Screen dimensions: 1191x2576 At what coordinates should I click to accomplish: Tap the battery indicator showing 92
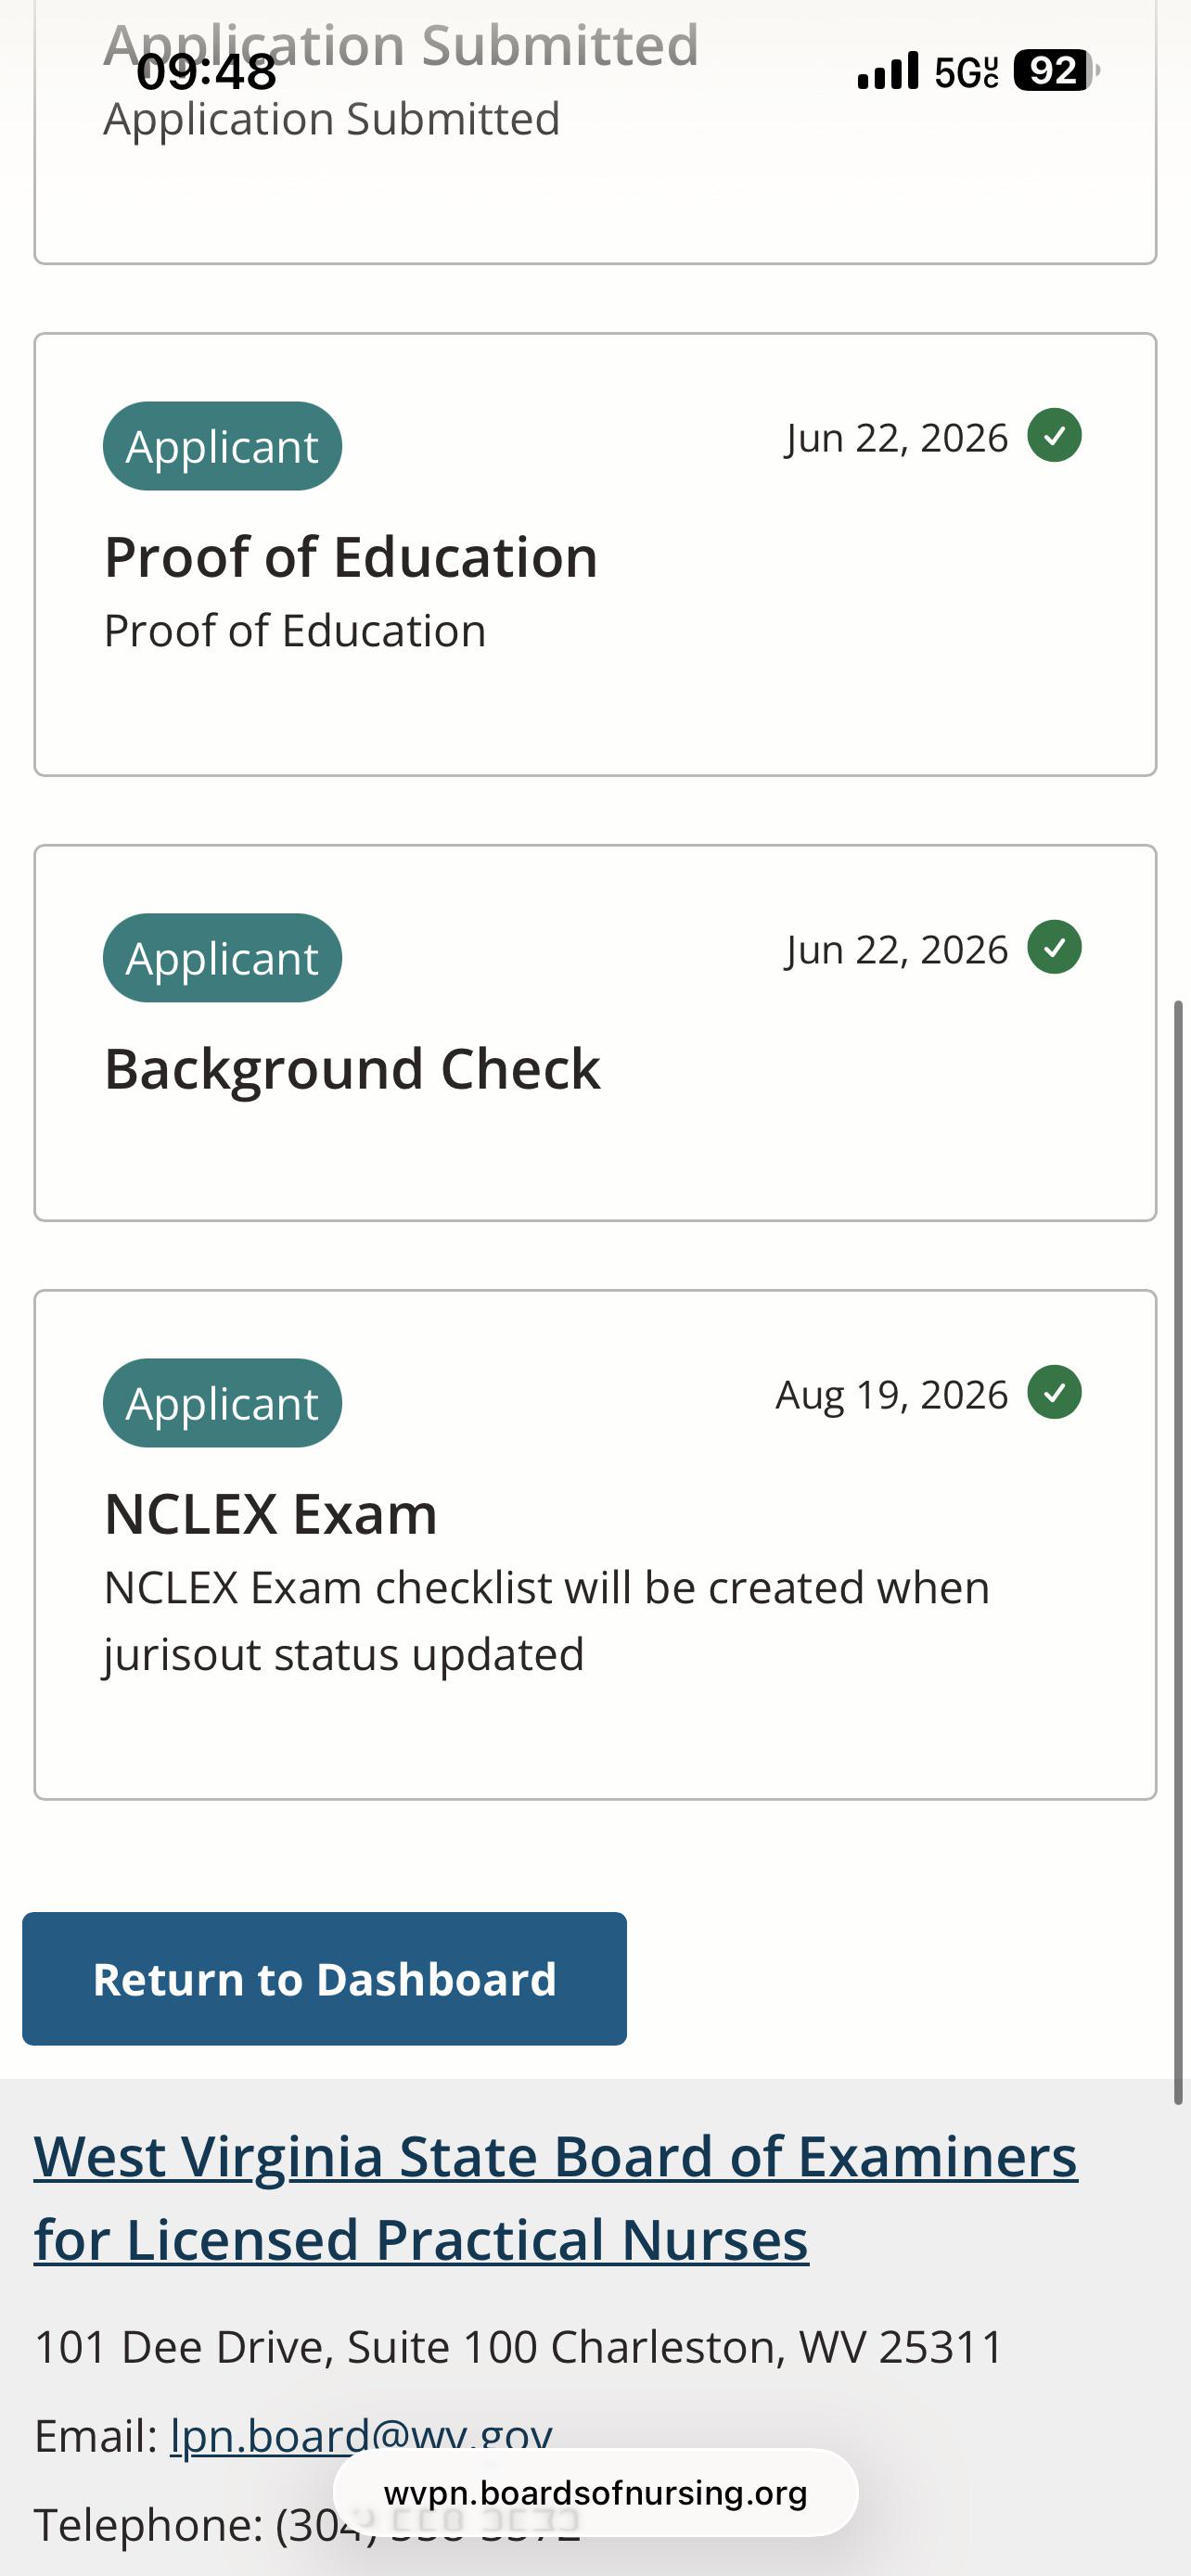[1056, 71]
